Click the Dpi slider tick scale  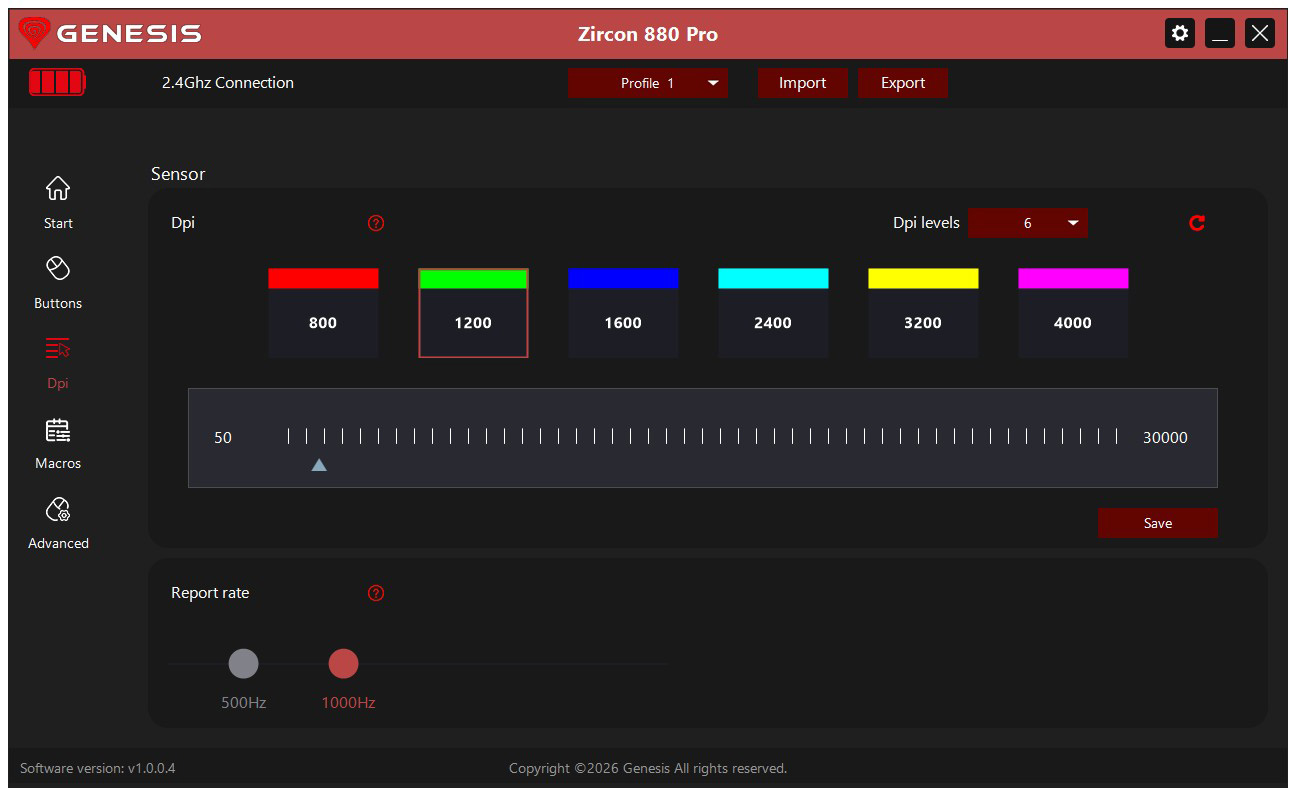coord(702,436)
